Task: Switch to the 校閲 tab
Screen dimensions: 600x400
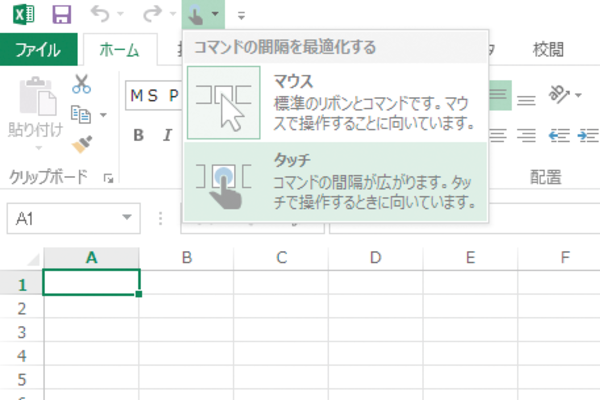Action: click(x=548, y=50)
